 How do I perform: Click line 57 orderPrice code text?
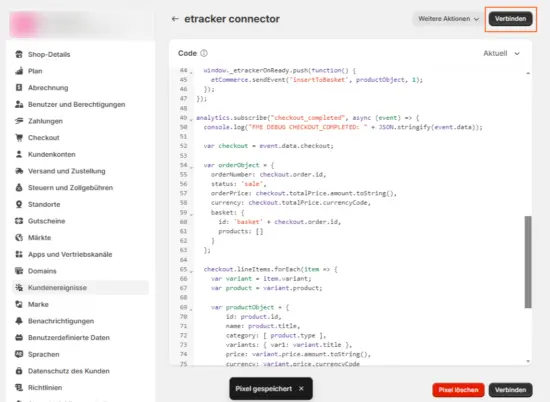tap(304, 193)
